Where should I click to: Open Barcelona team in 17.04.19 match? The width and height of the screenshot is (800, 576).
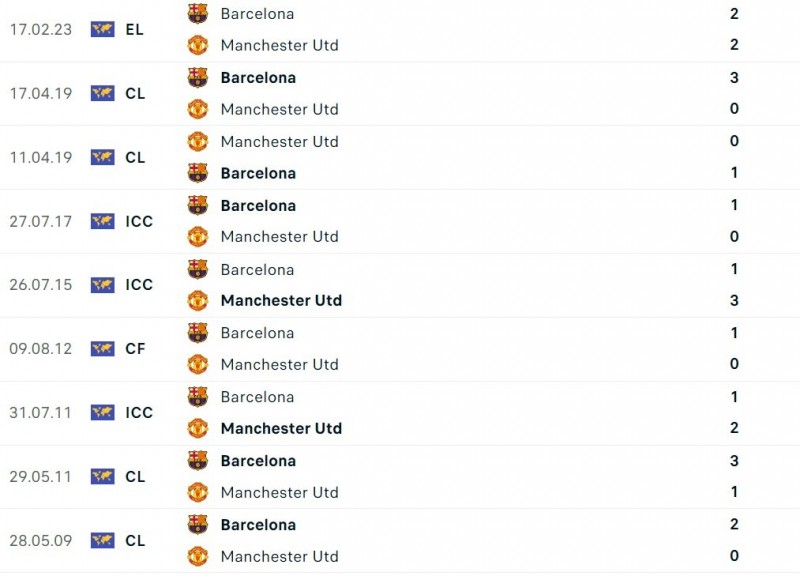coord(258,77)
